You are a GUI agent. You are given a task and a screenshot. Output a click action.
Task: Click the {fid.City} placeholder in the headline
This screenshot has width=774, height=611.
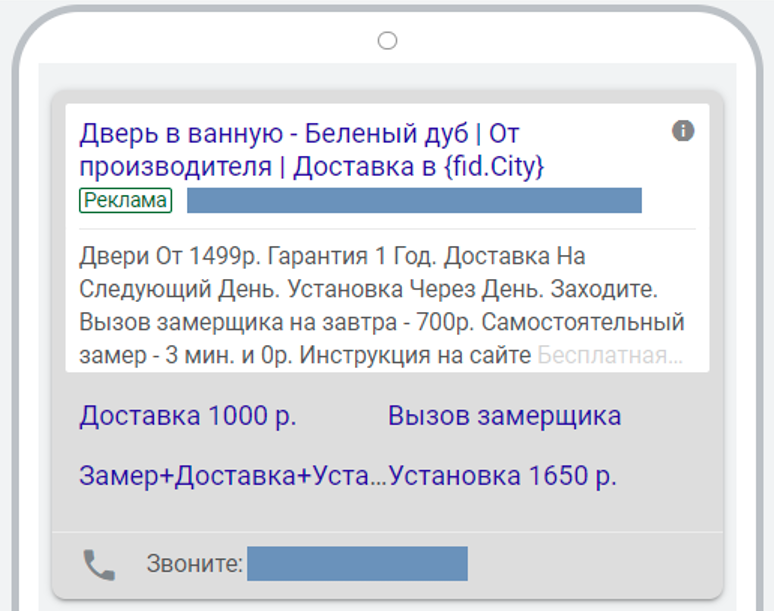[x=492, y=166]
